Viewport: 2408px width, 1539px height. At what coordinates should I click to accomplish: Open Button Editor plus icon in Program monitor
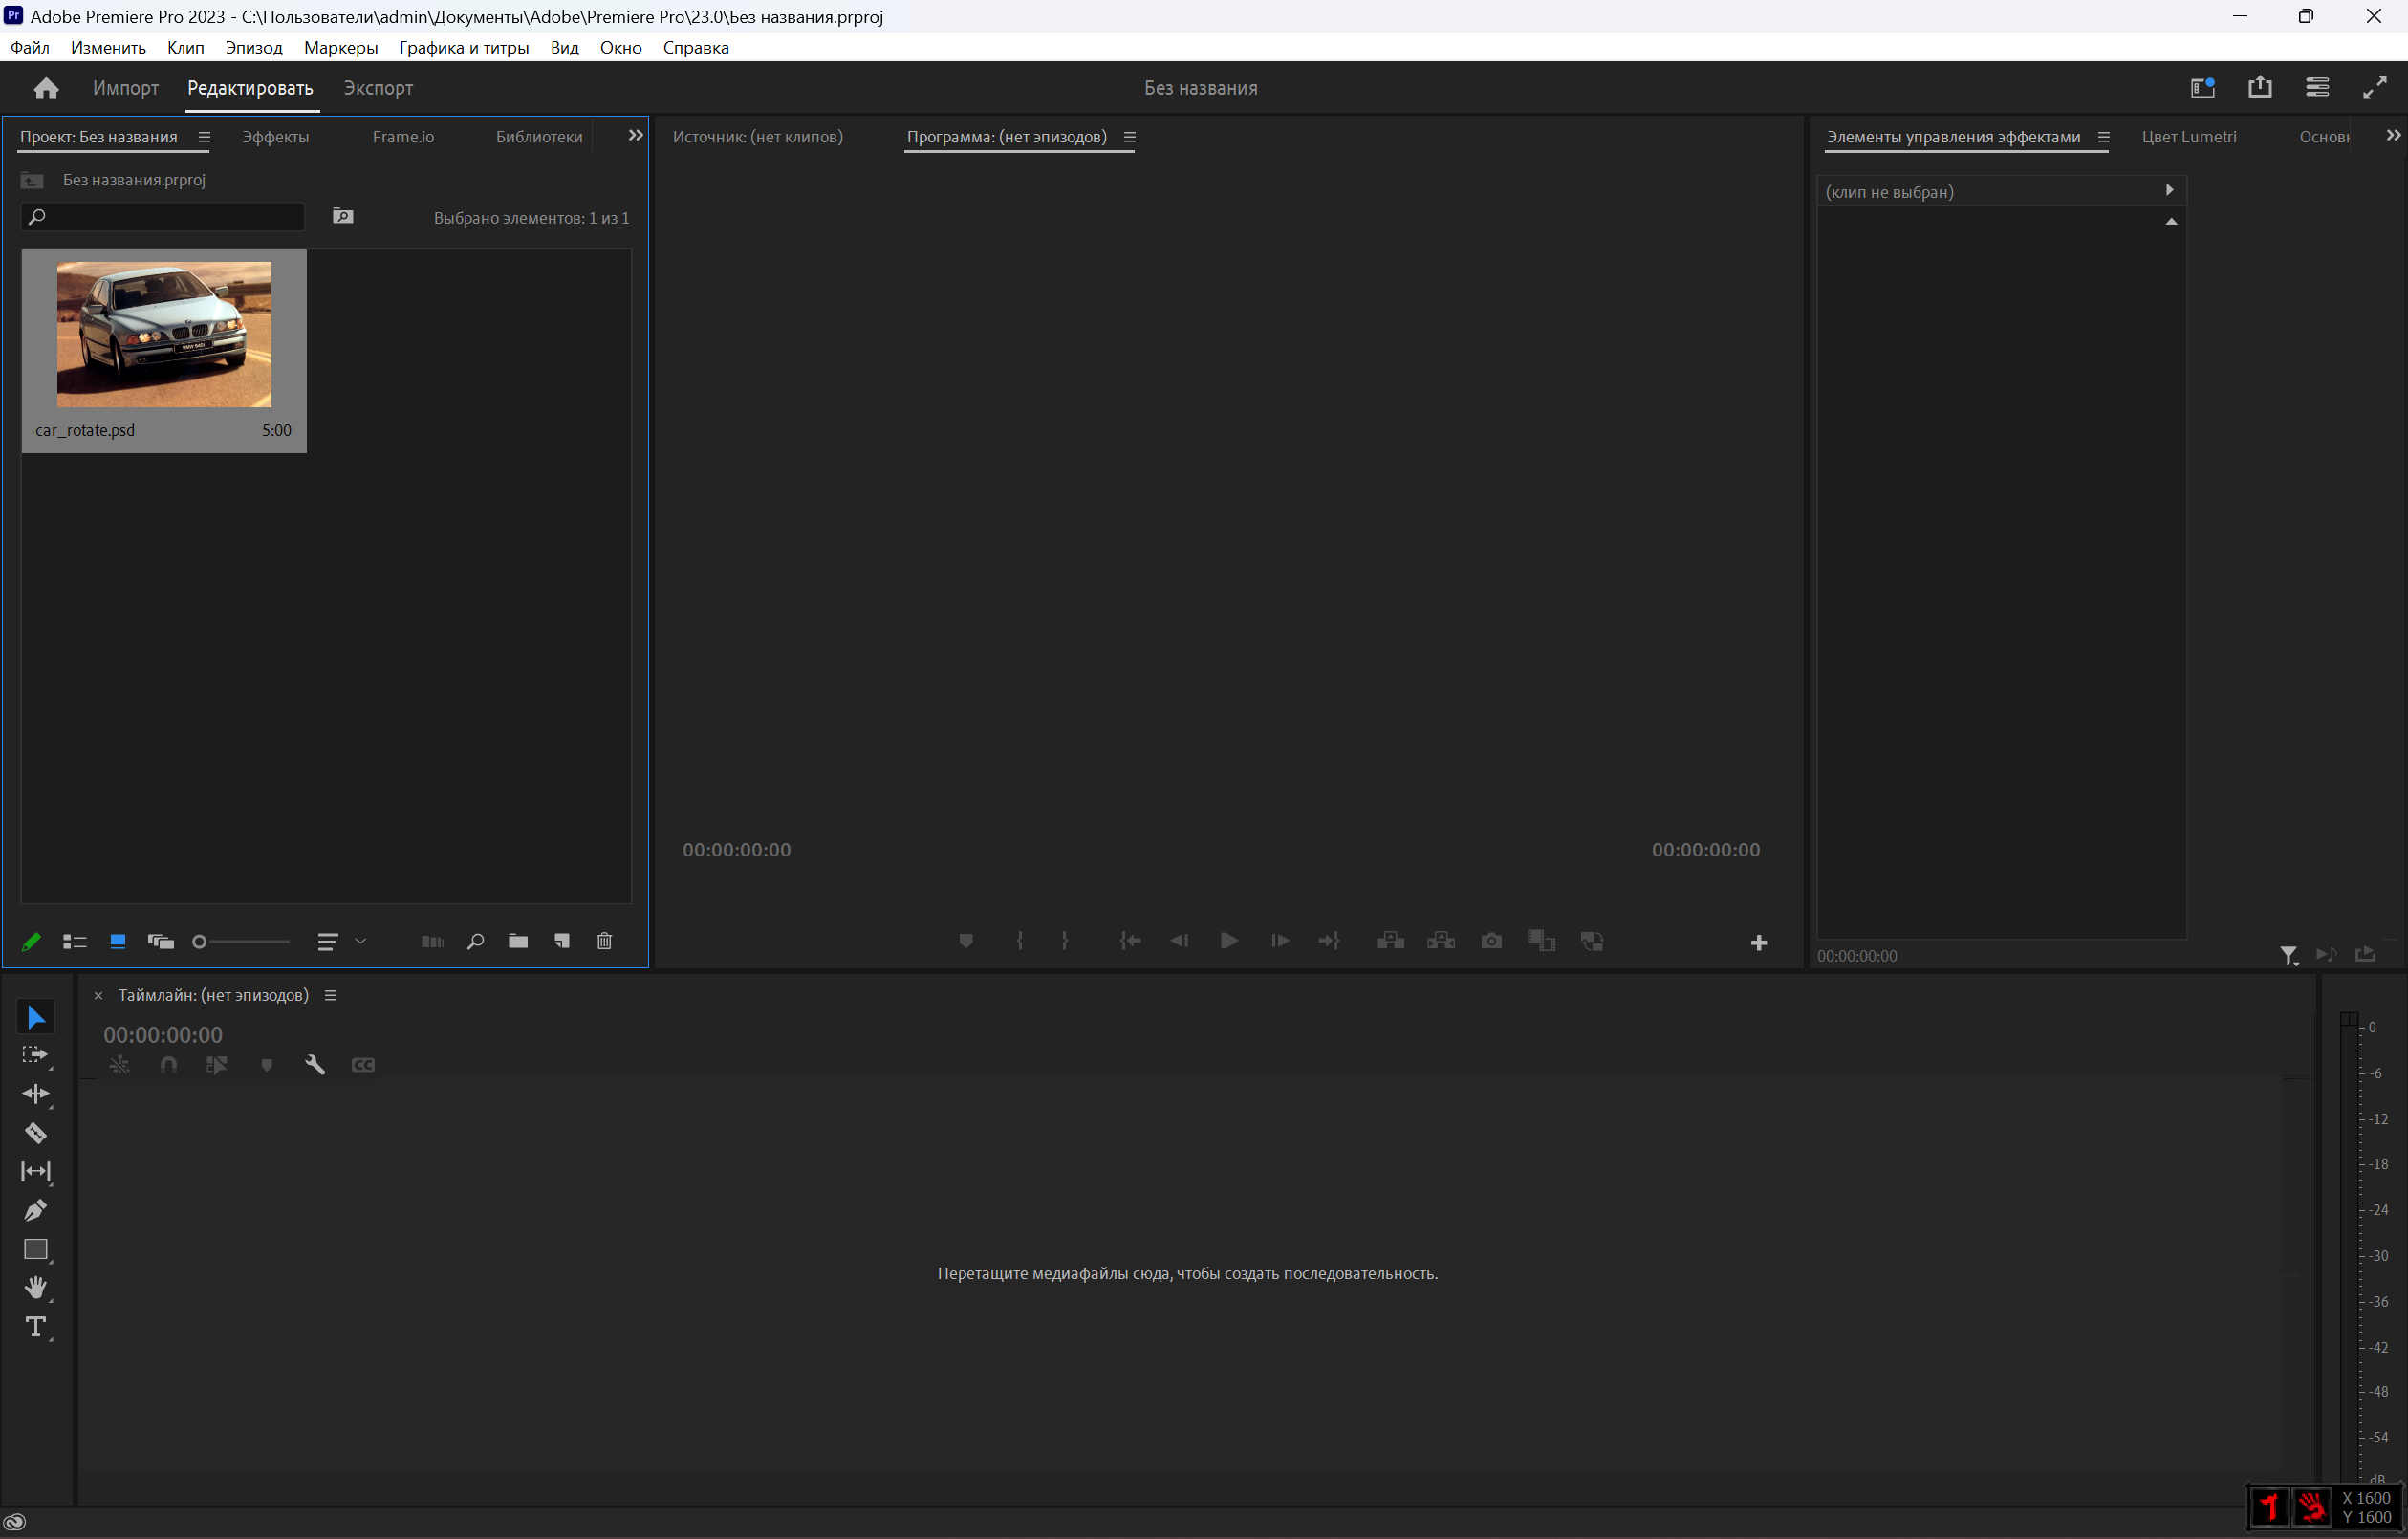(x=1758, y=943)
